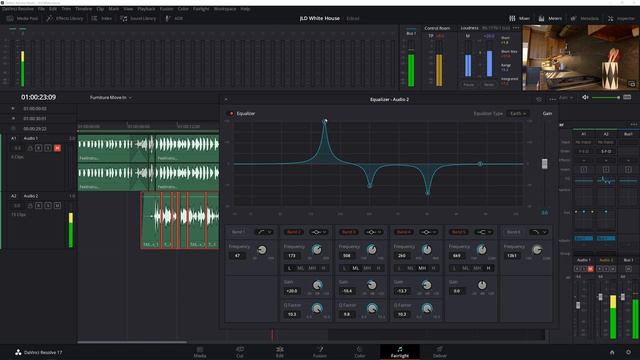Screen dimensions: 640x360
Task: Toggle the Equalizer enable button
Action: [231, 113]
